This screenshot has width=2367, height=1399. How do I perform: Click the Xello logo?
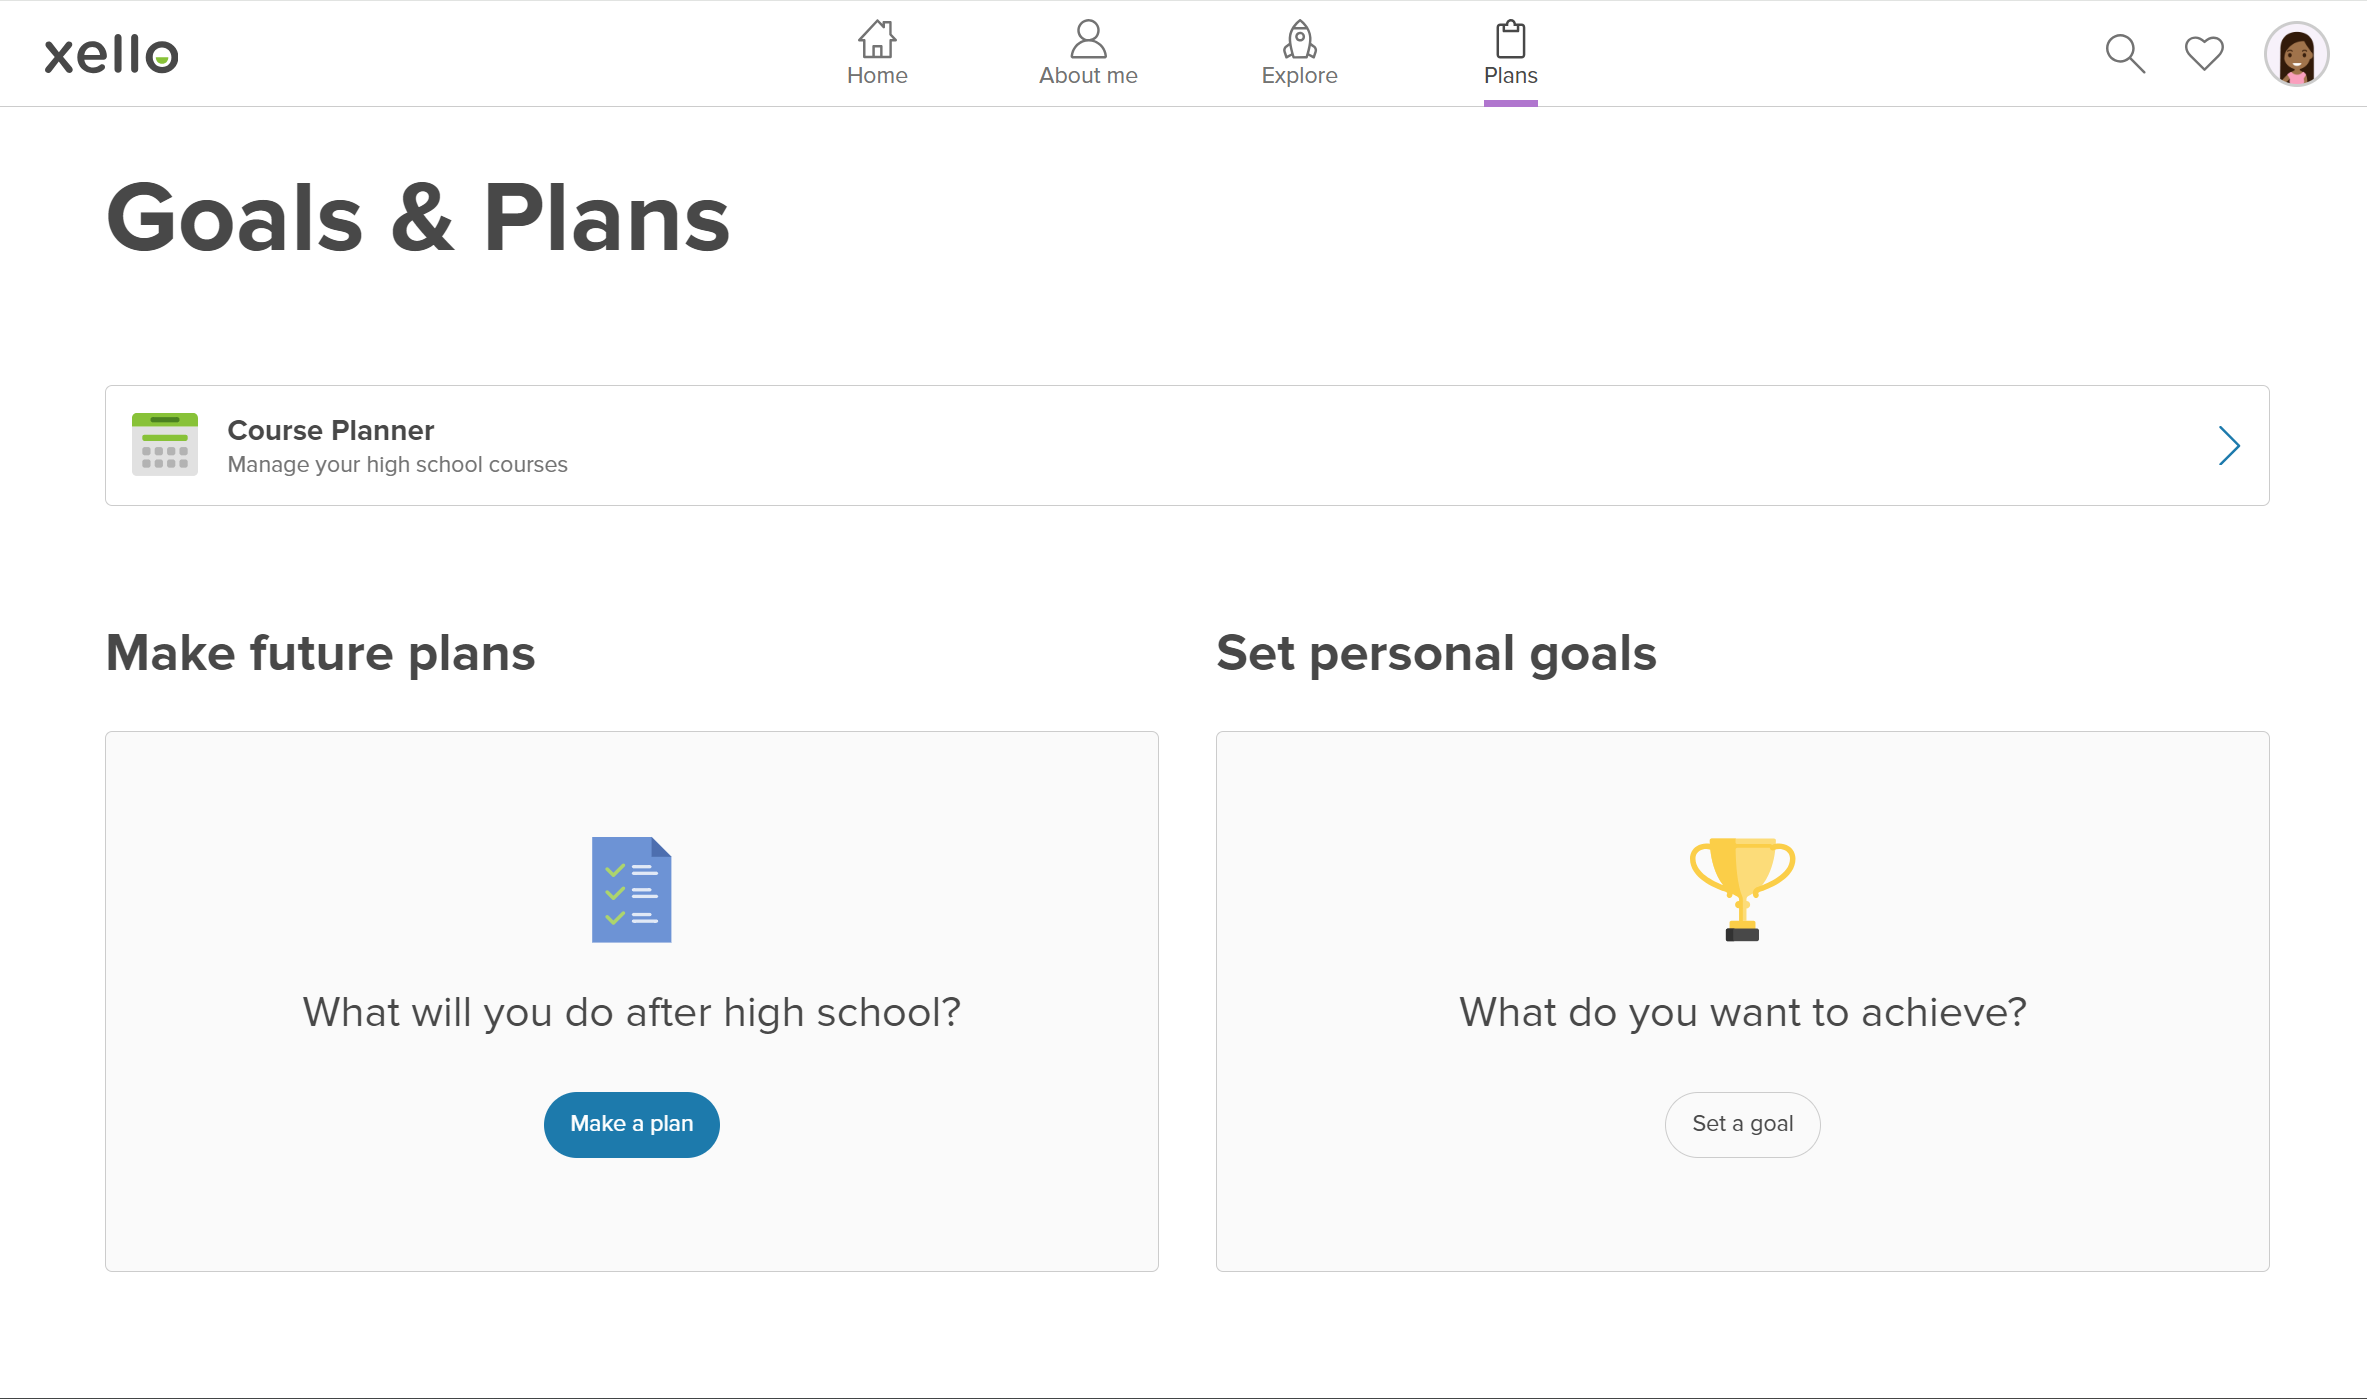tap(111, 54)
